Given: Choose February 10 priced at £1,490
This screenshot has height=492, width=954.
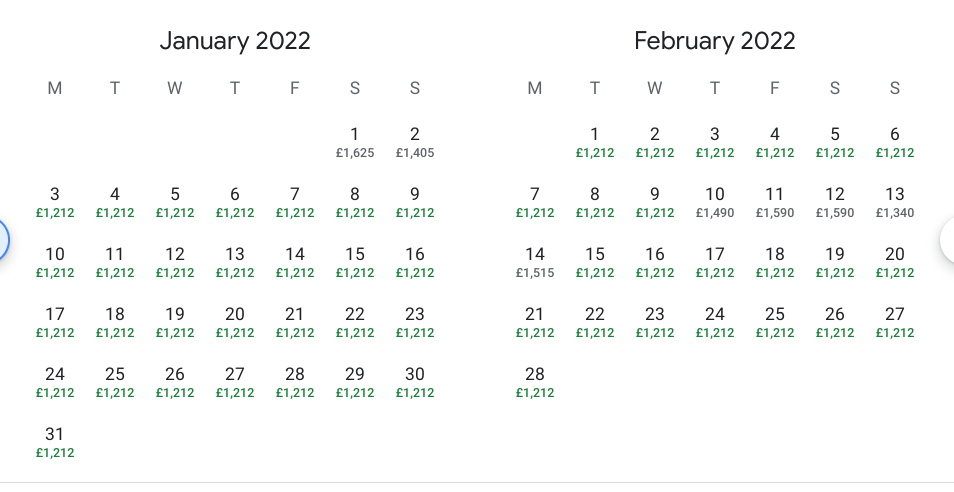Looking at the screenshot, I should [715, 202].
